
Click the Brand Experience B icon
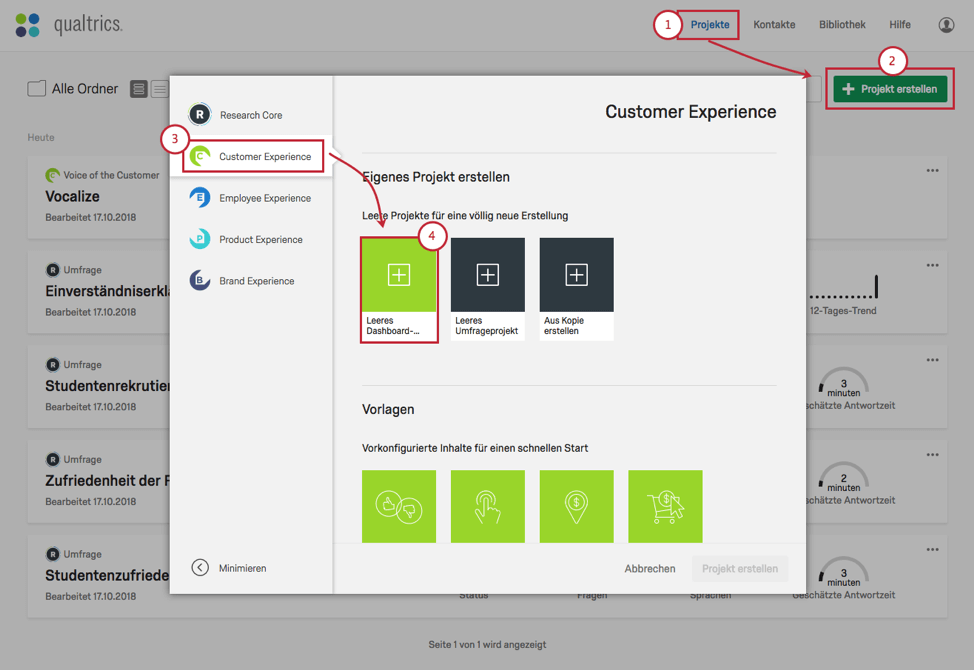pyautogui.click(x=199, y=281)
